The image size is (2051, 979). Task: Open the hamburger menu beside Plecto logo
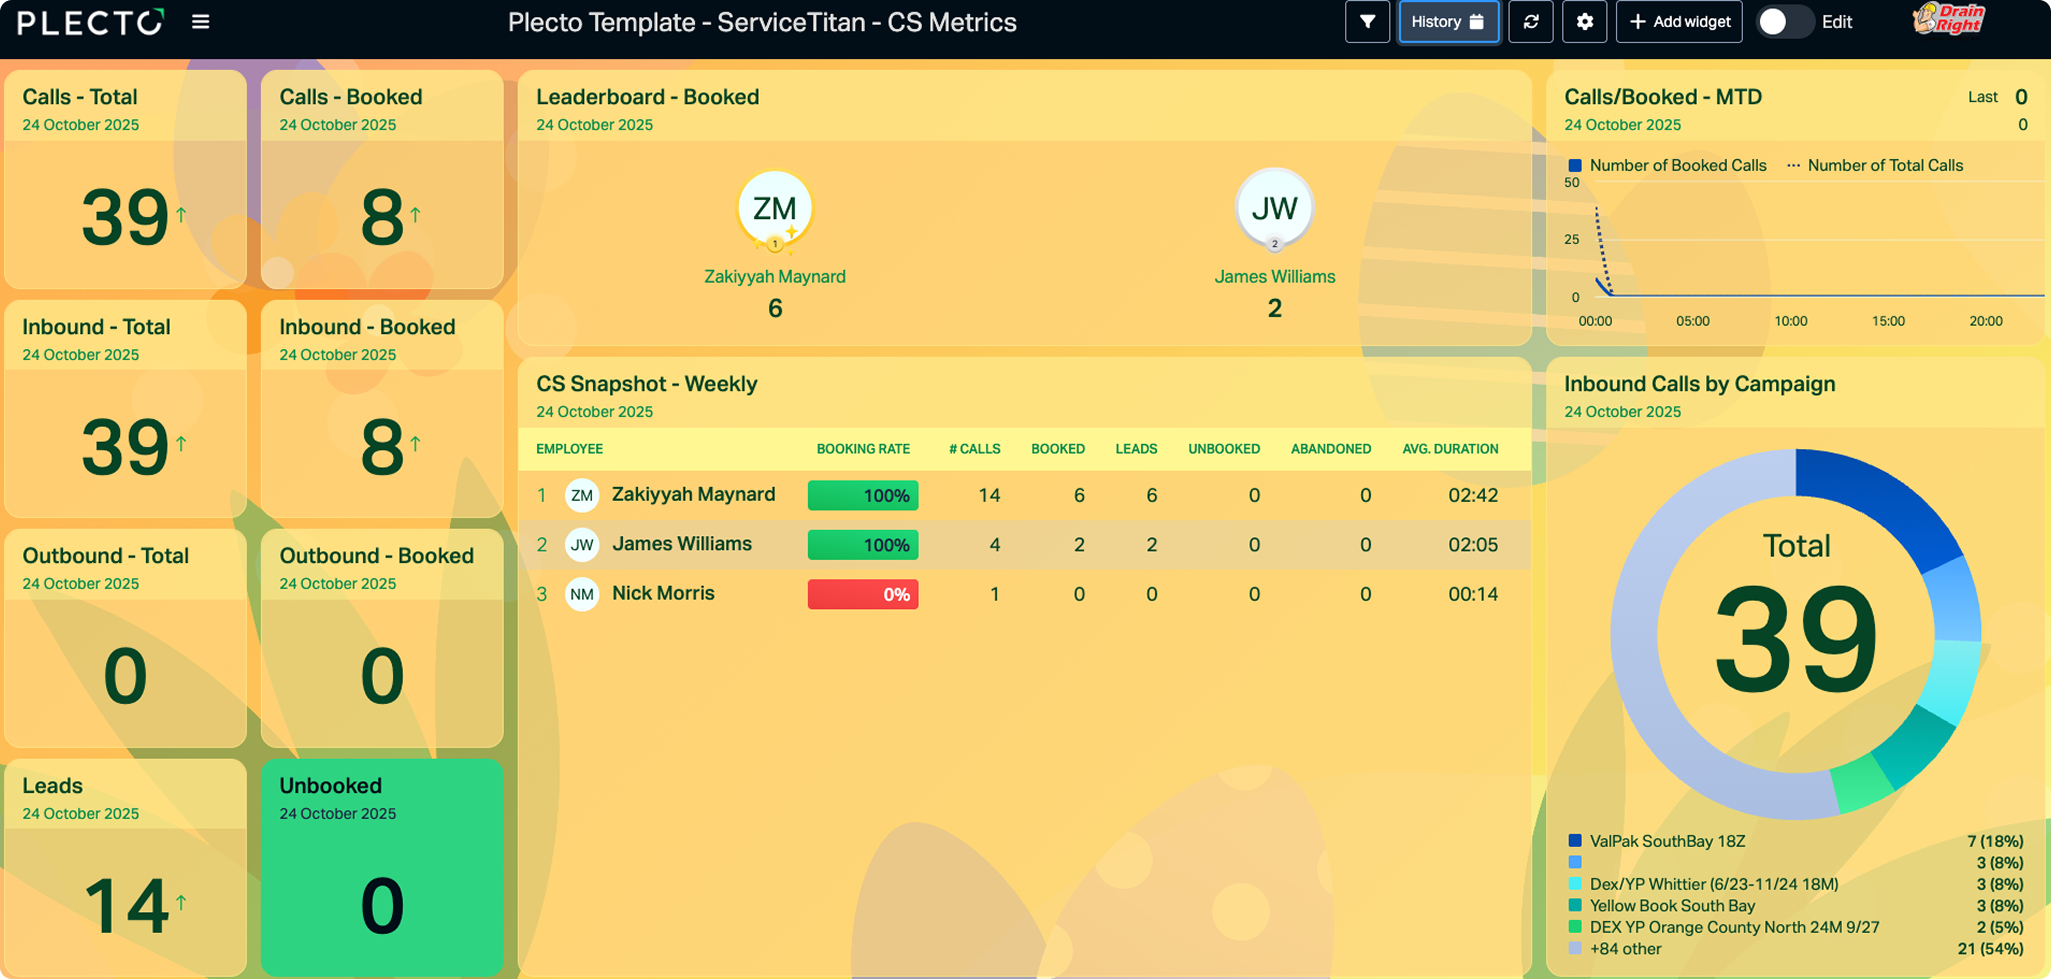tap(200, 22)
